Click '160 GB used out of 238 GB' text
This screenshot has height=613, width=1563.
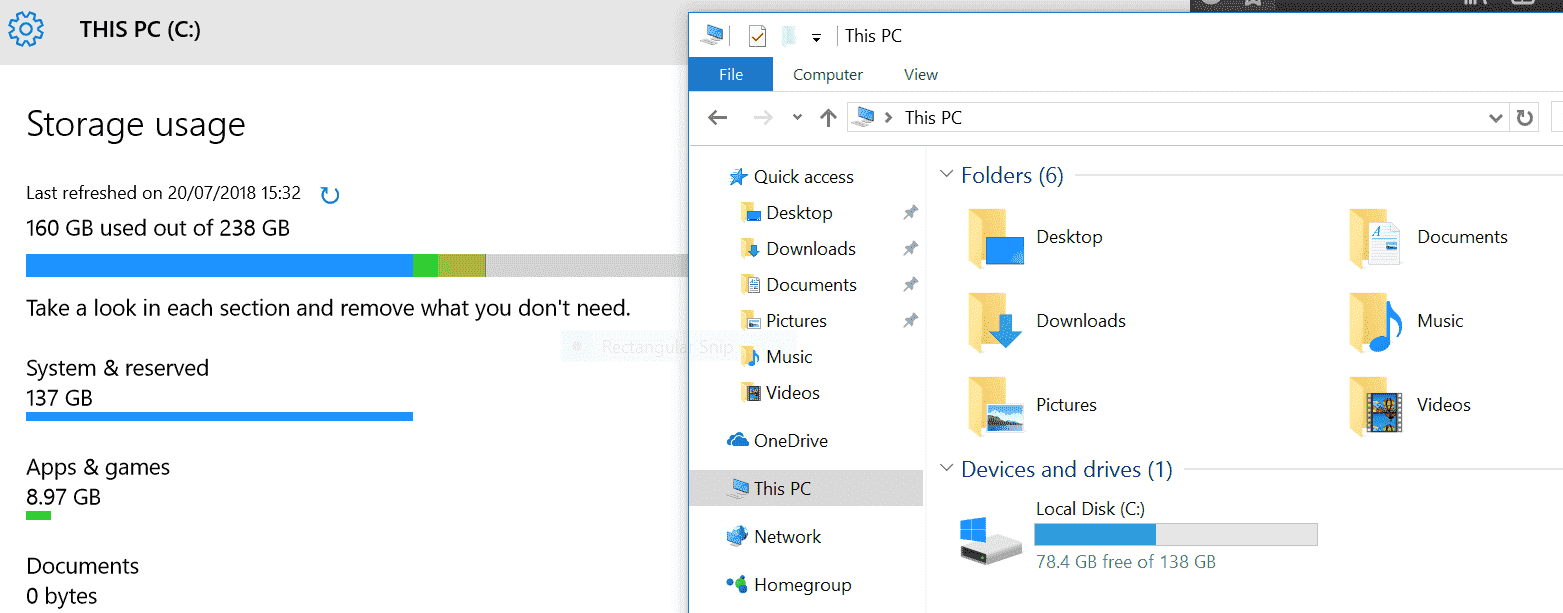(x=158, y=228)
